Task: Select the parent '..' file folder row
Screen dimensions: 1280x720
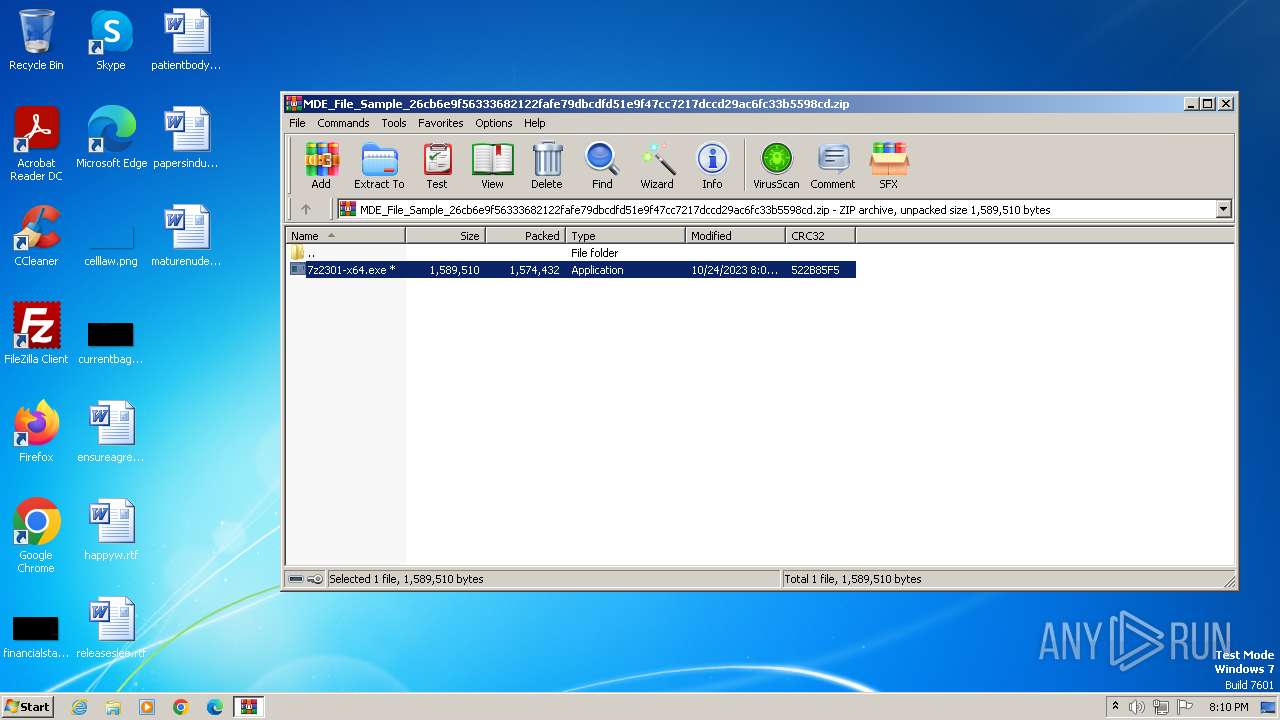Action: click(x=572, y=253)
